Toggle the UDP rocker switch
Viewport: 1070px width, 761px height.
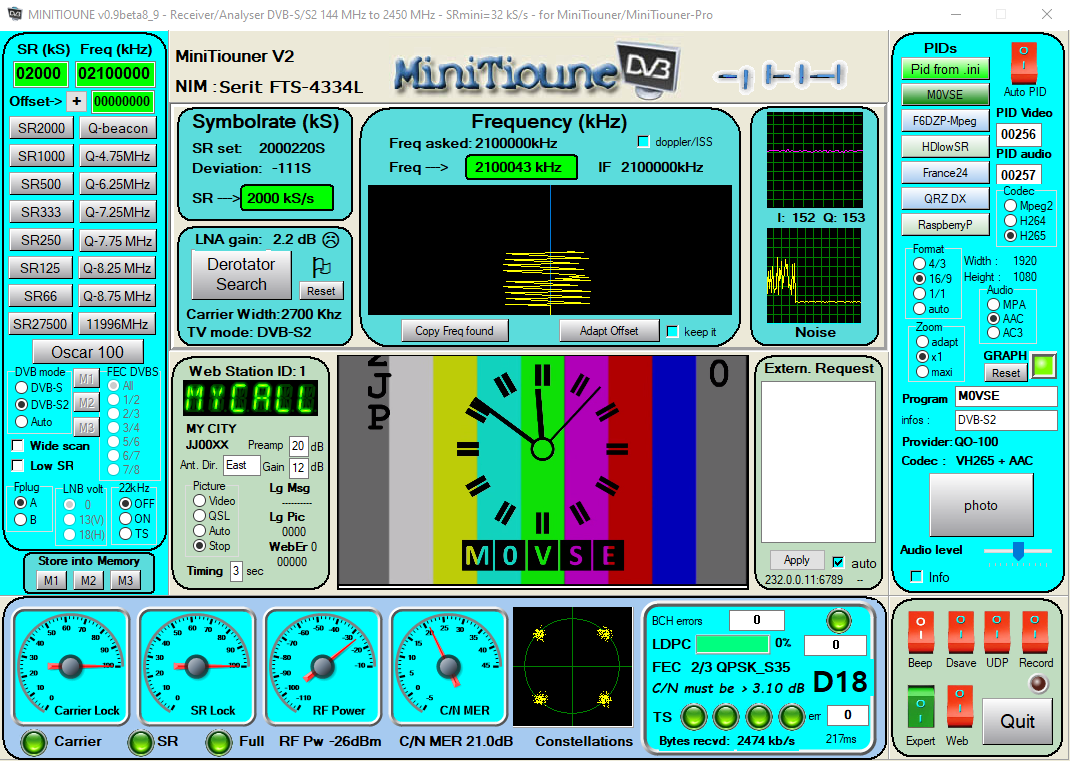tap(997, 633)
